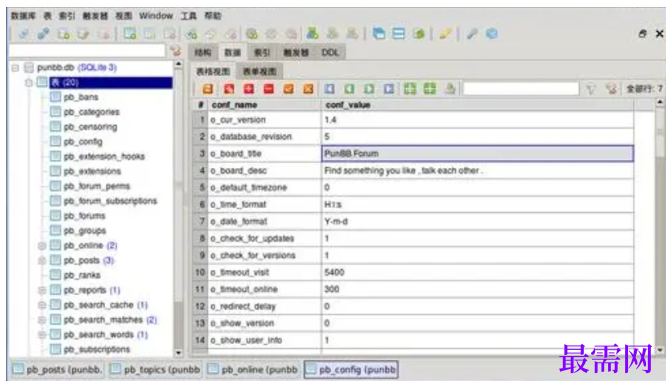Open the Window menu

(156, 16)
